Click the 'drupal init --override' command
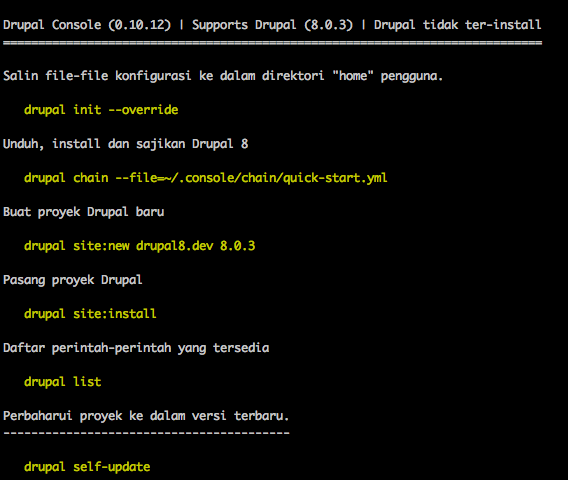The image size is (568, 480). pyautogui.click(x=101, y=110)
